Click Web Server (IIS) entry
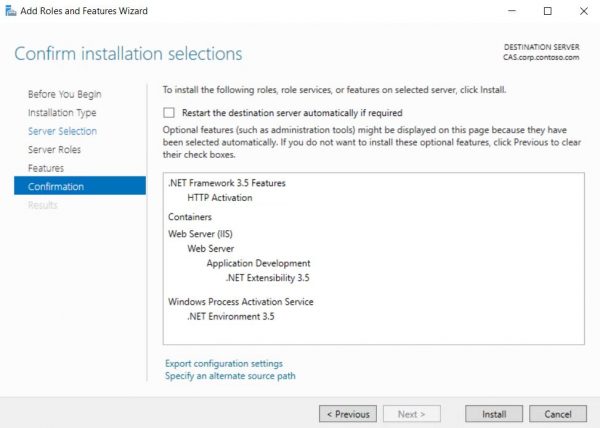The height and width of the screenshot is (428, 600). click(x=201, y=232)
